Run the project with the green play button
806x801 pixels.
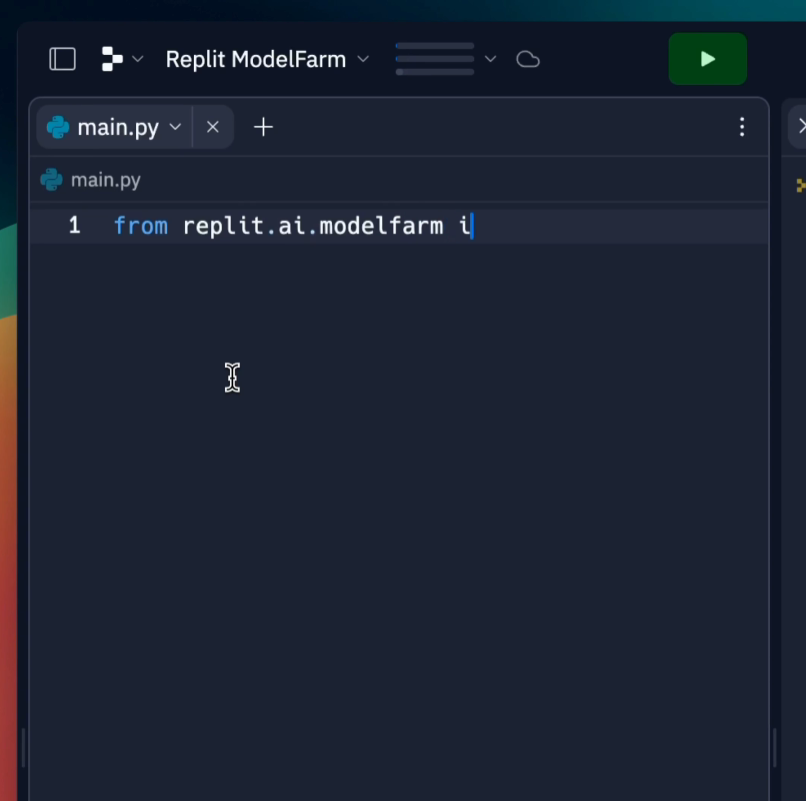point(707,59)
